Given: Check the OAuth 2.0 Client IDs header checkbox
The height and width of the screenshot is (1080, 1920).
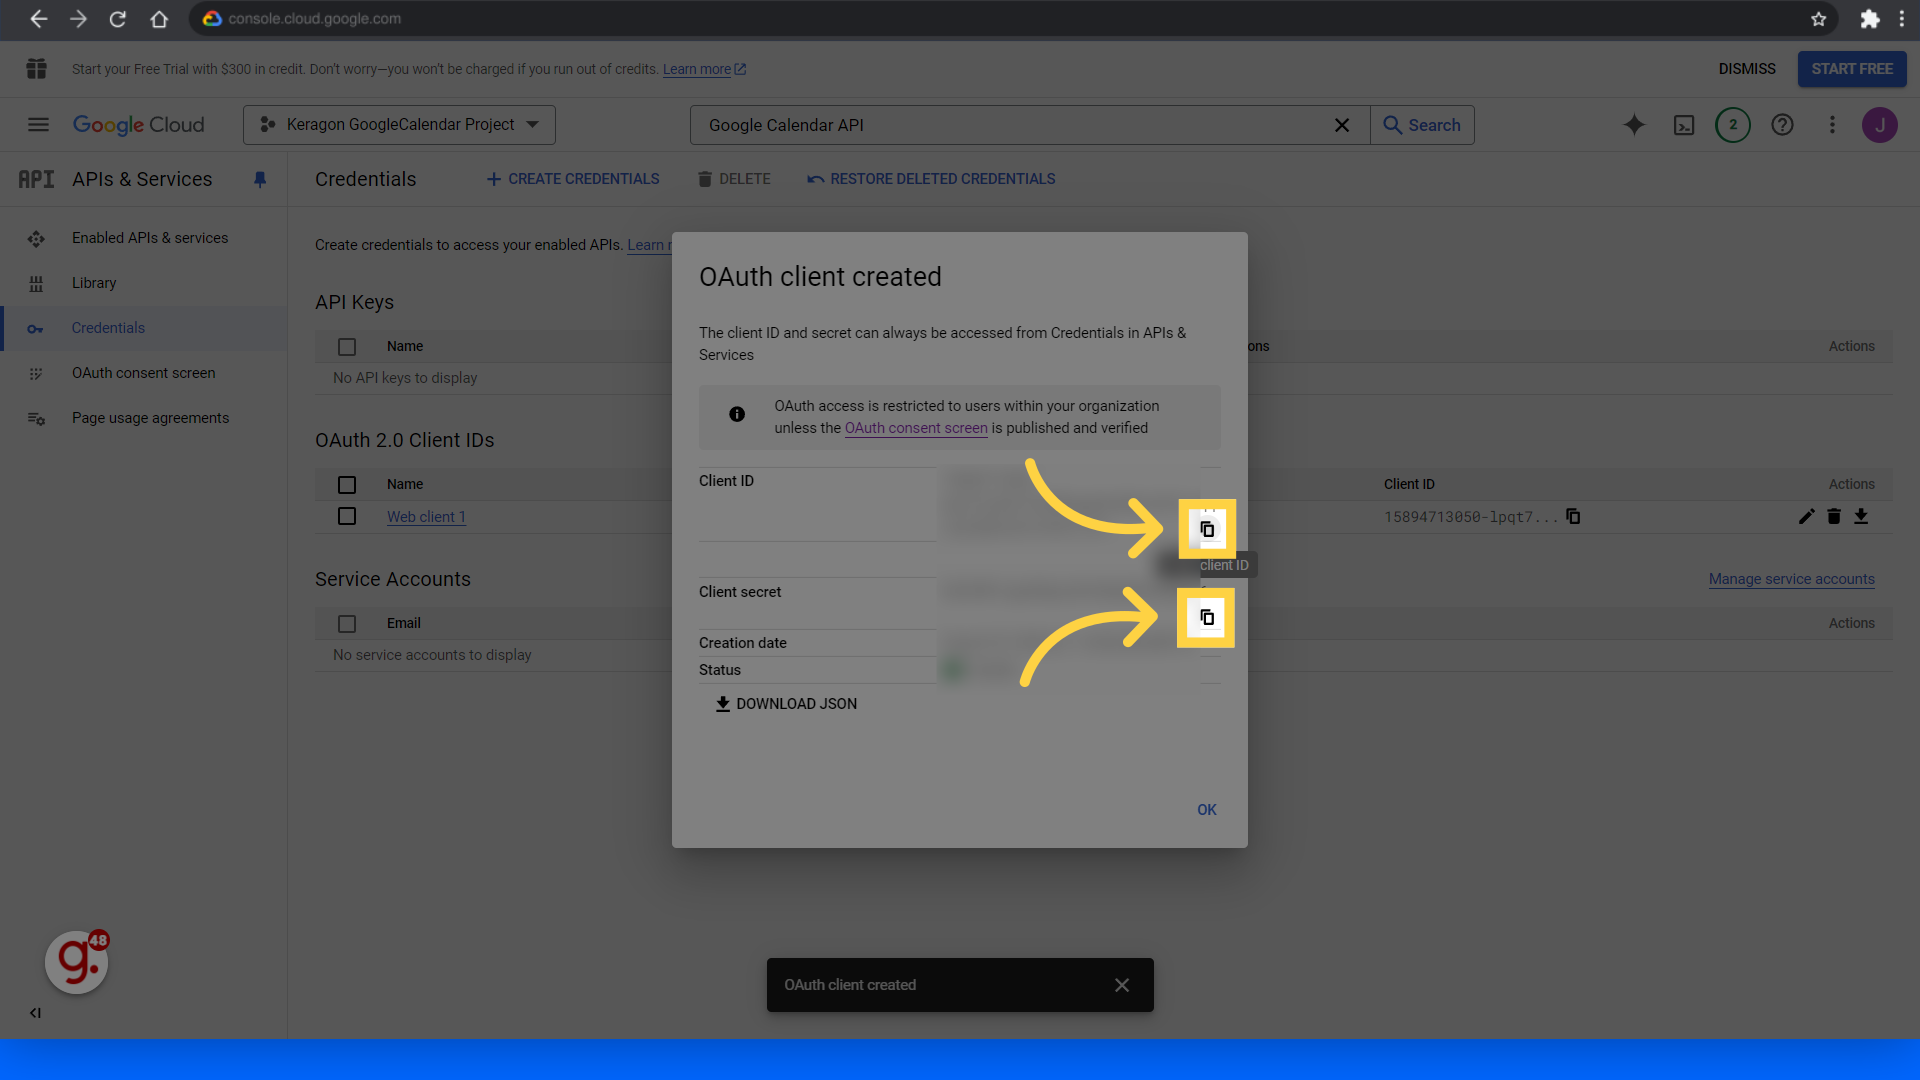Looking at the screenshot, I should 347,485.
